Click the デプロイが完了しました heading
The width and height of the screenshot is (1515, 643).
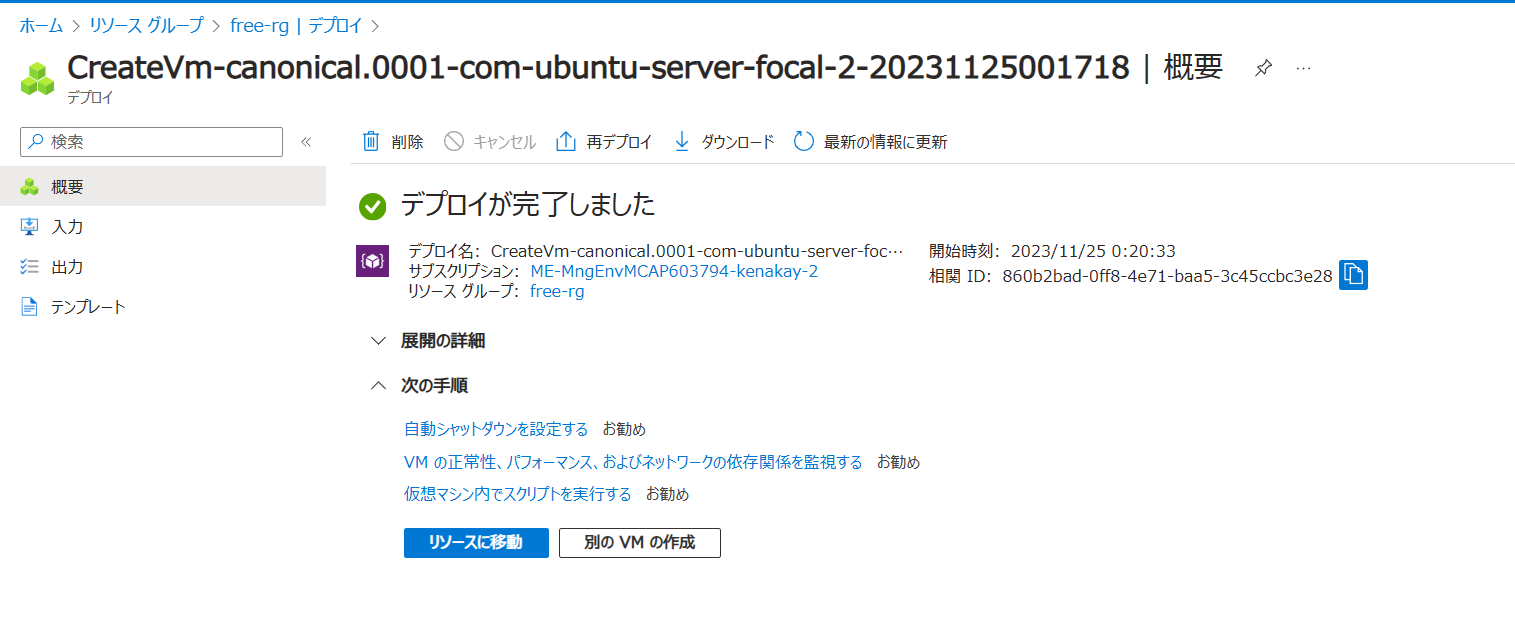click(528, 206)
